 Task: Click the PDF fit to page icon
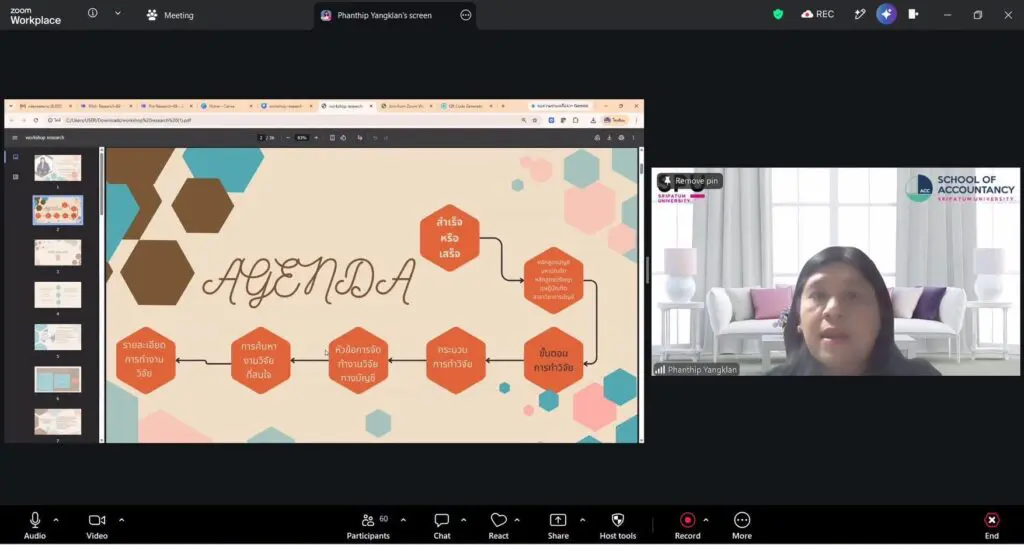(332, 138)
